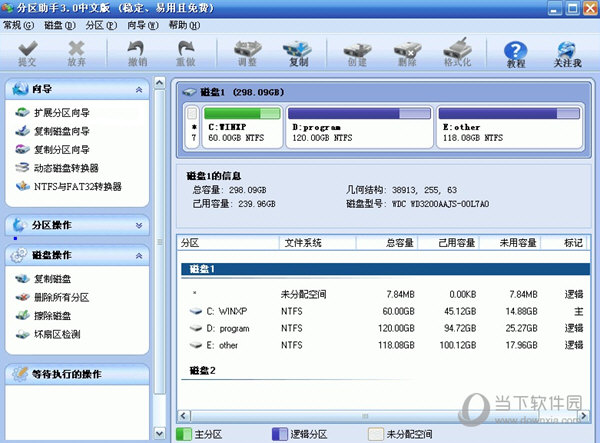Select the 删除 delete partition tool

tap(407, 54)
